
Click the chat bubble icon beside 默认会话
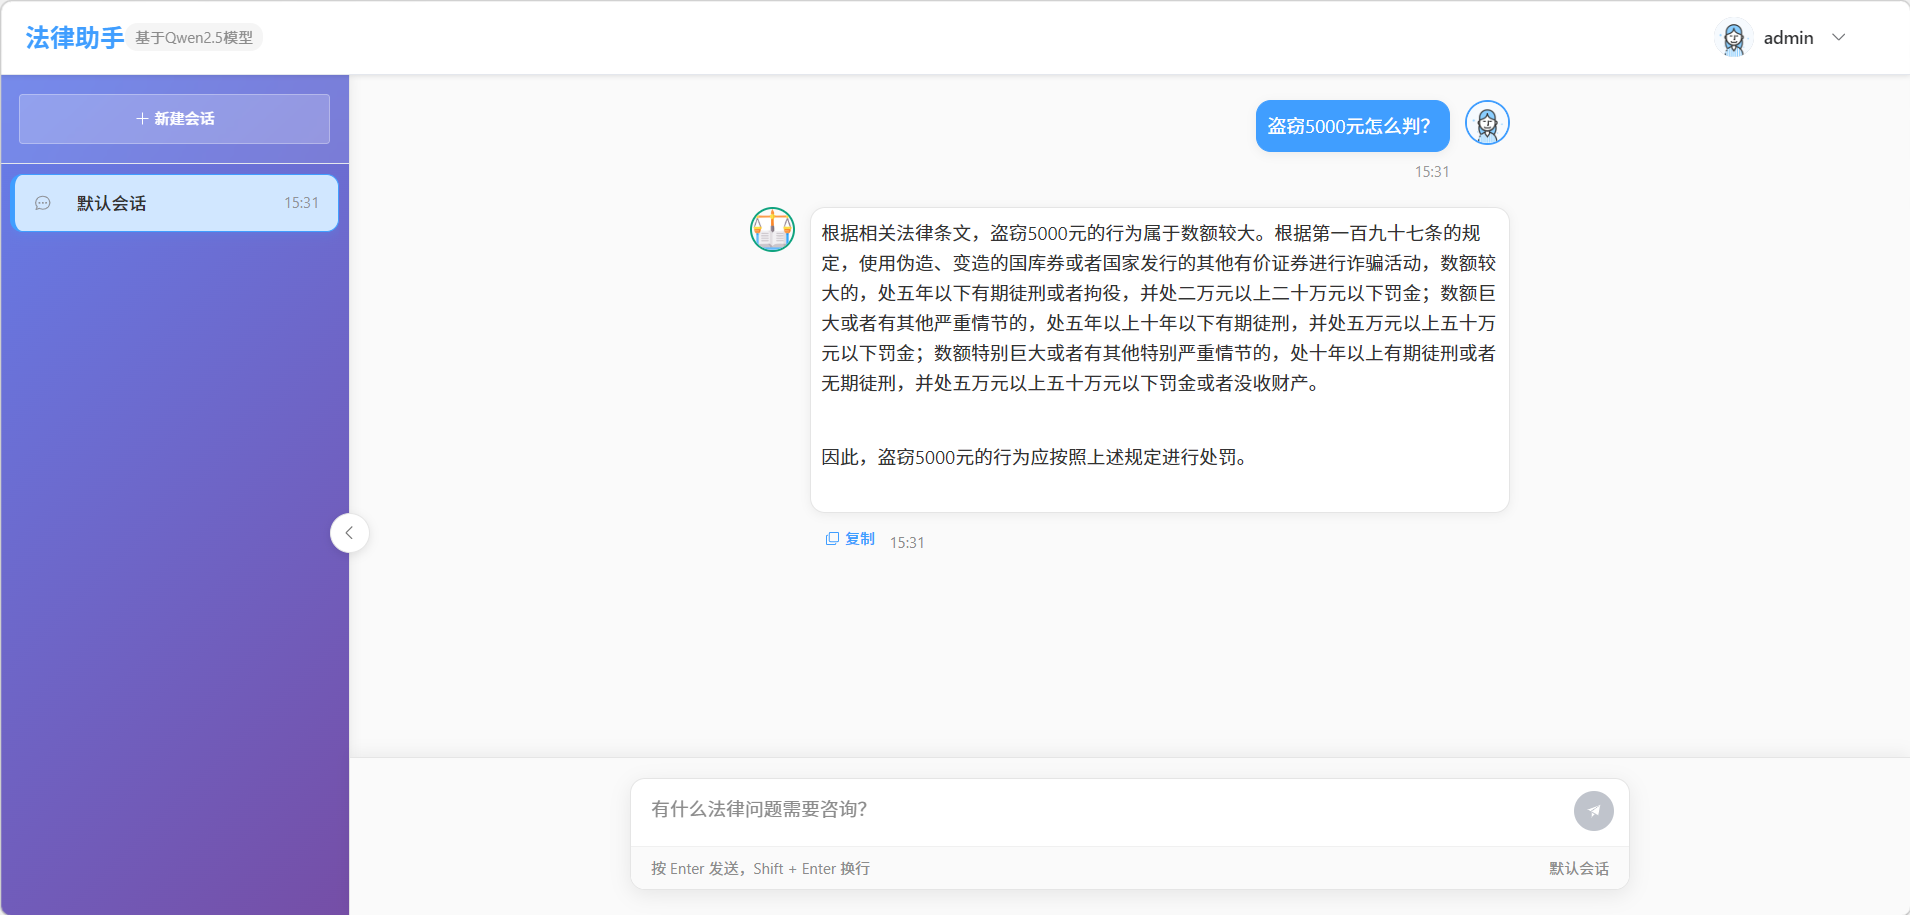tap(43, 203)
